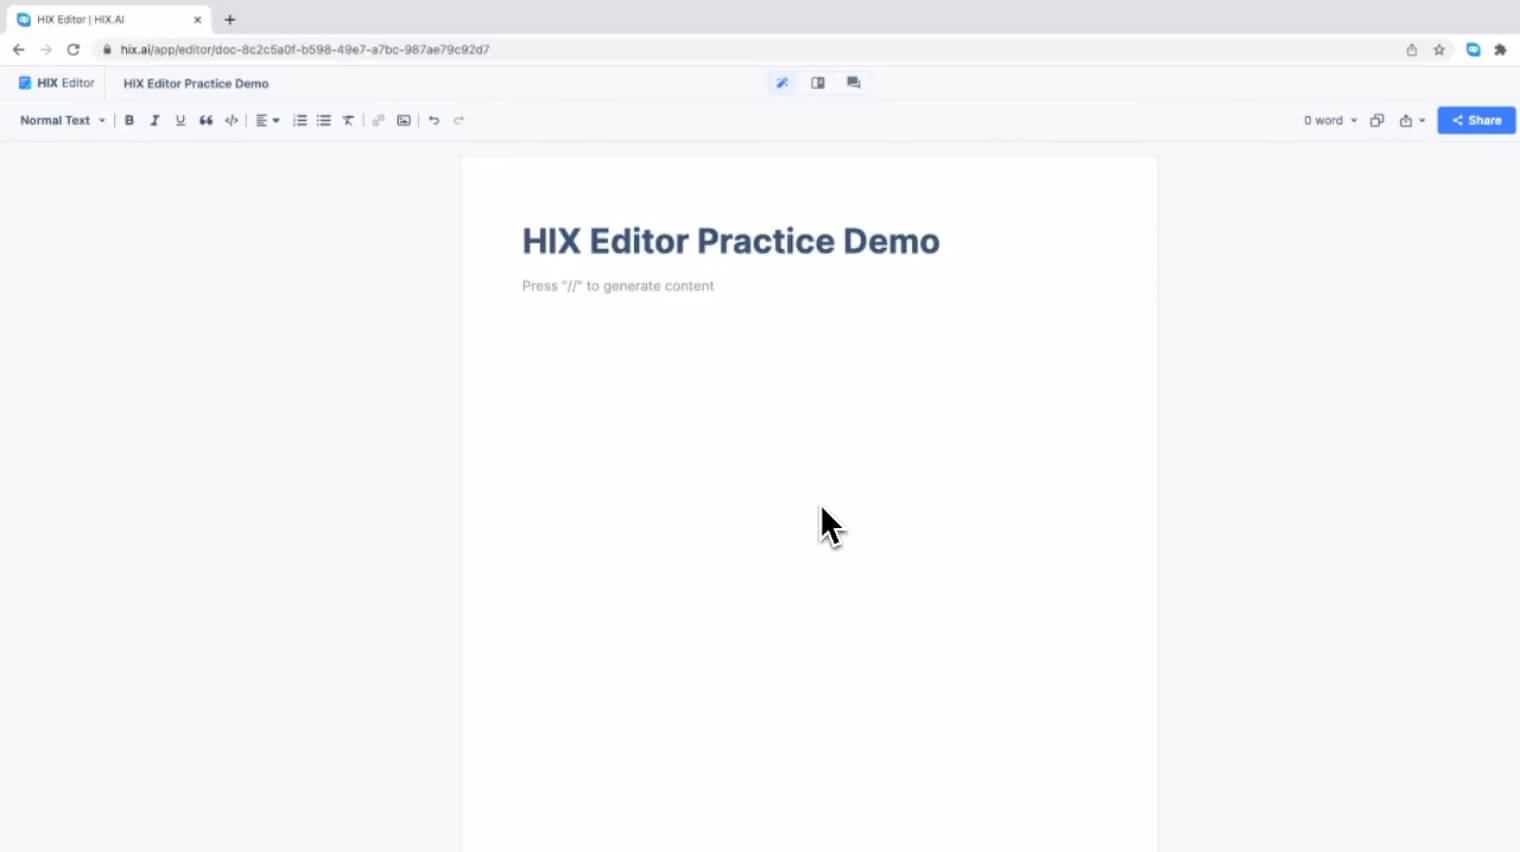Viewport: 1520px width, 852px height.
Task: Insert an image into the document
Action: [x=404, y=120]
